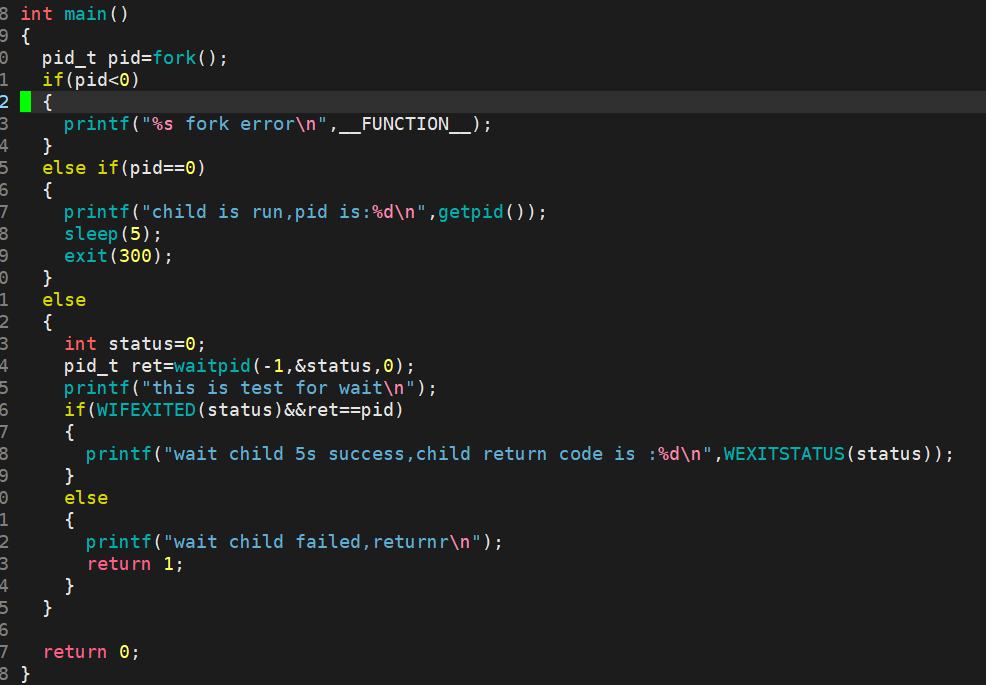Image resolution: width=986 pixels, height=685 pixels.
Task: Click the 'else if(pid==0)' line
Action: [124, 168]
